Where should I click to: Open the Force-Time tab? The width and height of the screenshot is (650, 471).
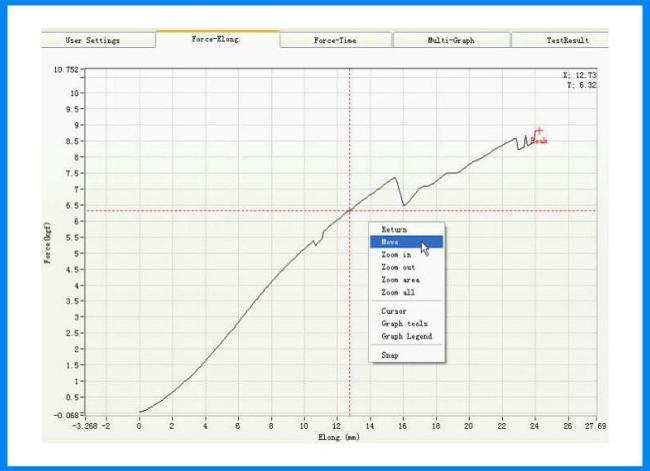pos(335,40)
